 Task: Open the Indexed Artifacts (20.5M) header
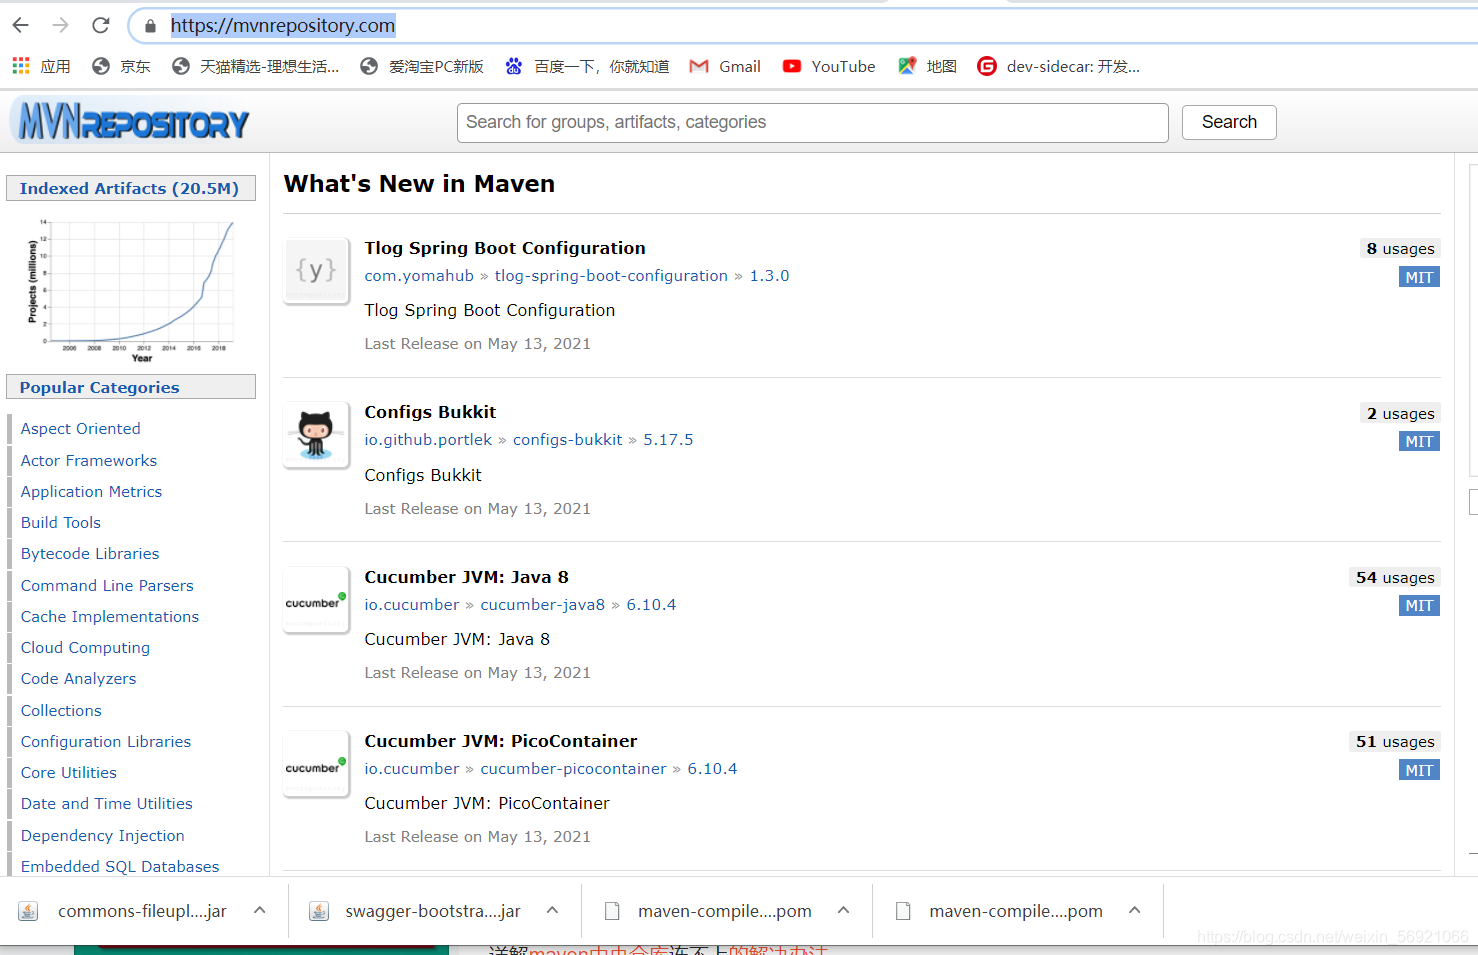click(130, 188)
